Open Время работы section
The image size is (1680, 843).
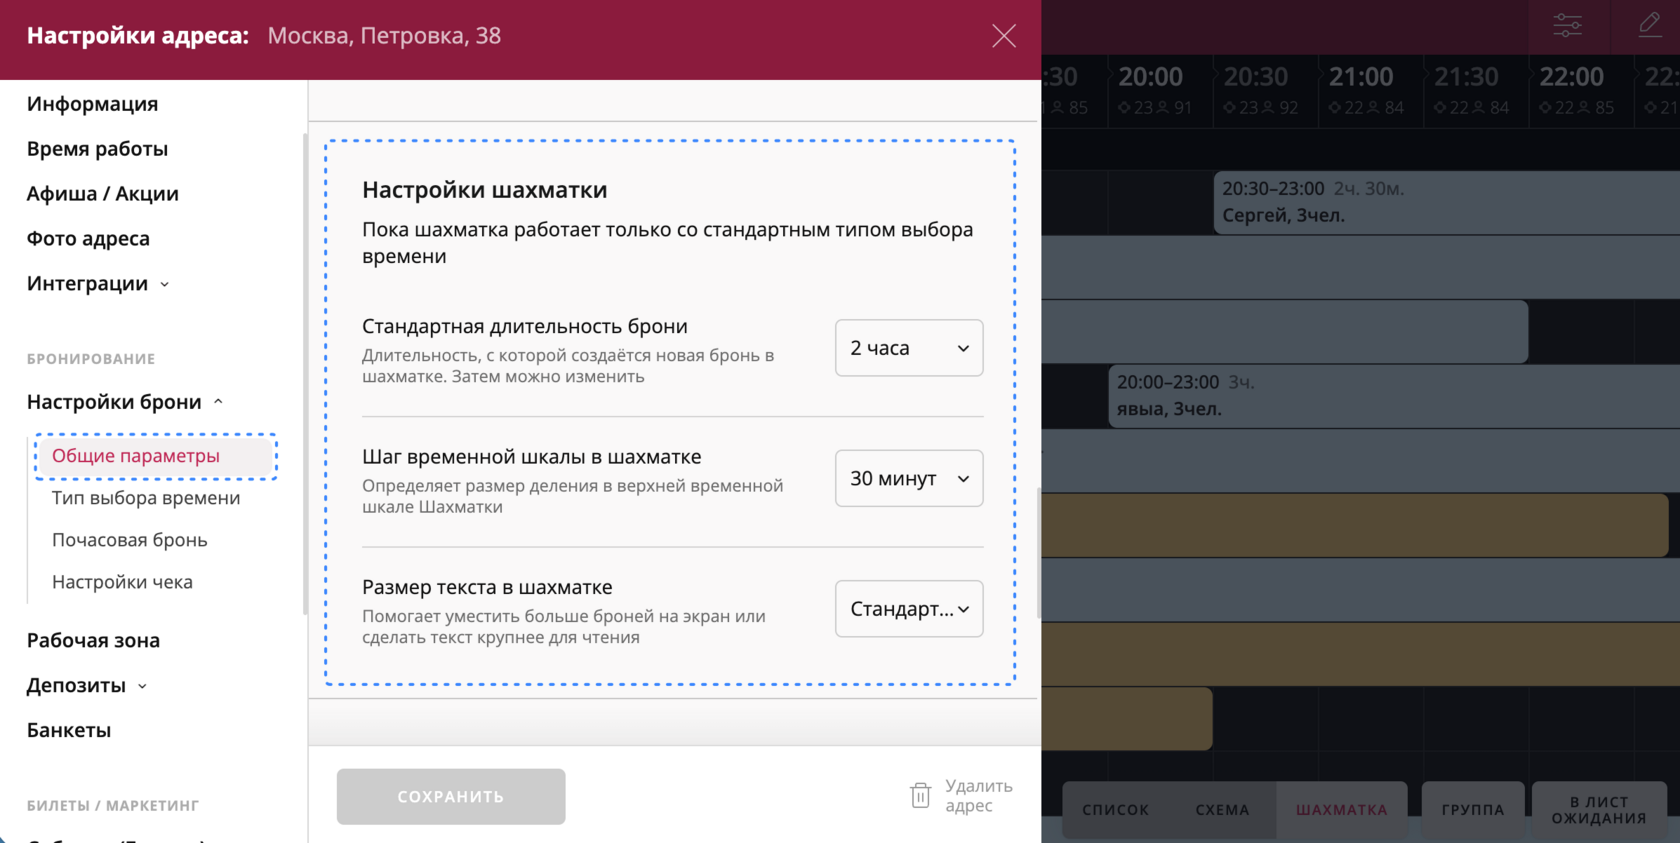(x=97, y=149)
